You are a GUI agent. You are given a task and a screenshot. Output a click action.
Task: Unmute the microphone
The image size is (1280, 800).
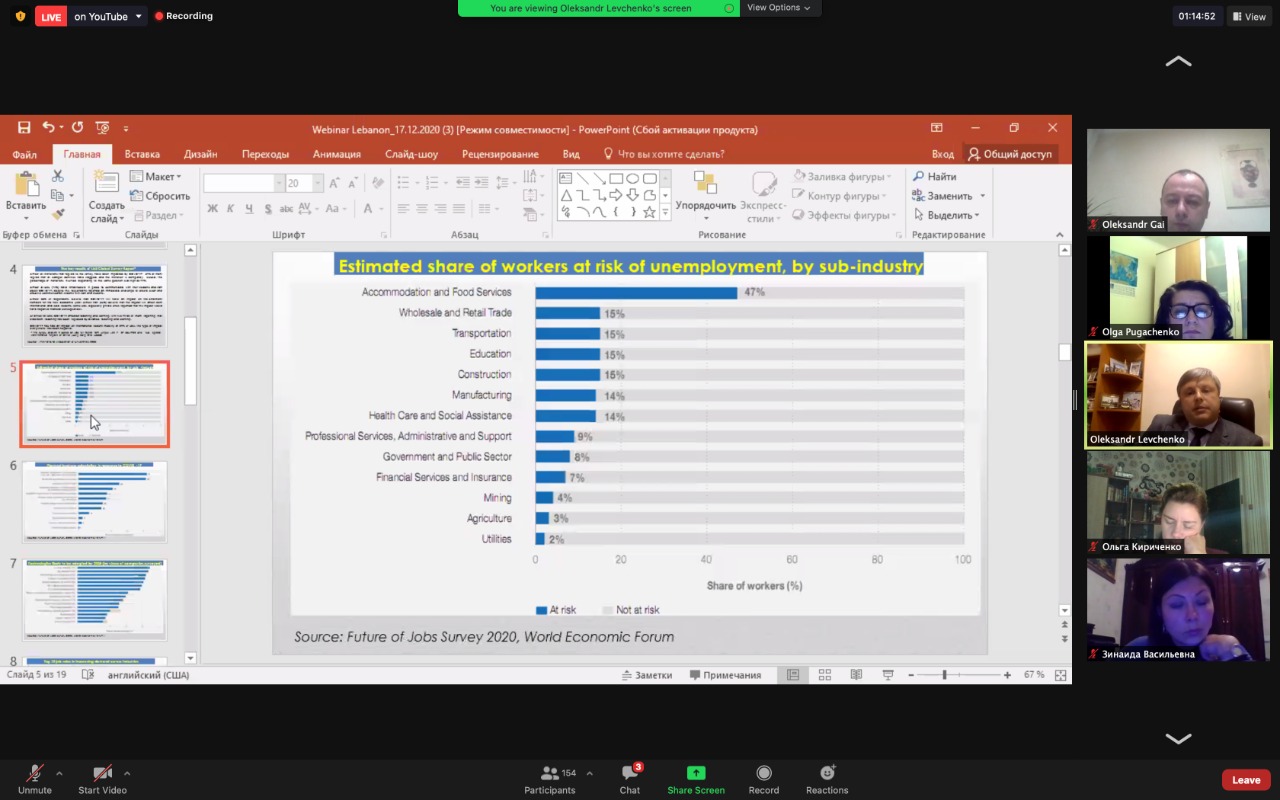pyautogui.click(x=34, y=773)
